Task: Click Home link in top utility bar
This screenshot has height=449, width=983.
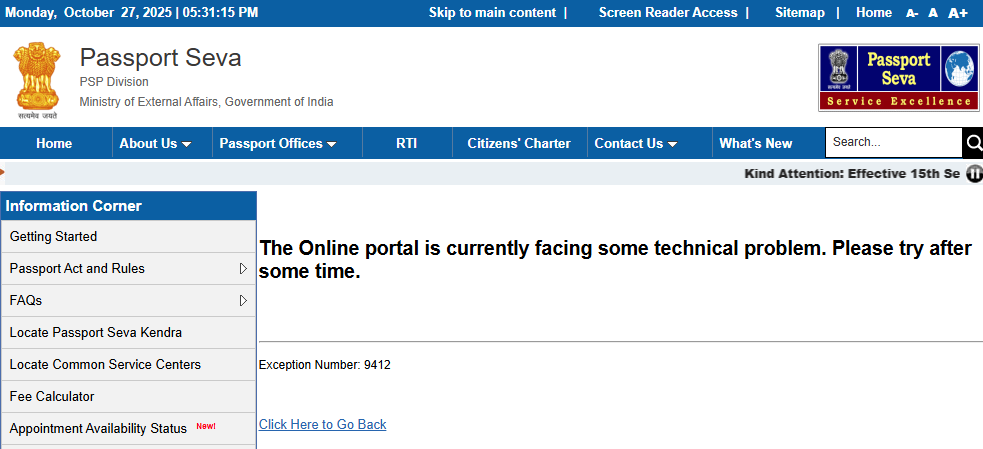Action: click(x=874, y=13)
